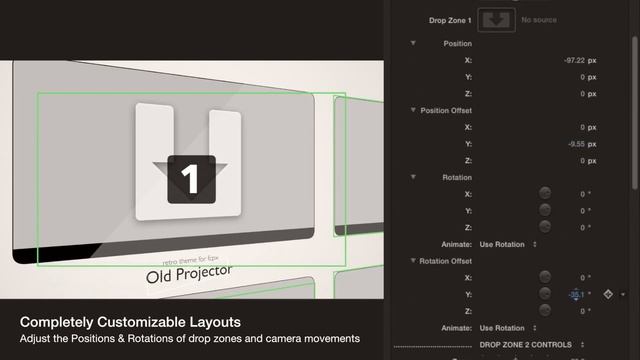Click the Rotation Y dial knob
640x360 pixels.
click(x=545, y=210)
